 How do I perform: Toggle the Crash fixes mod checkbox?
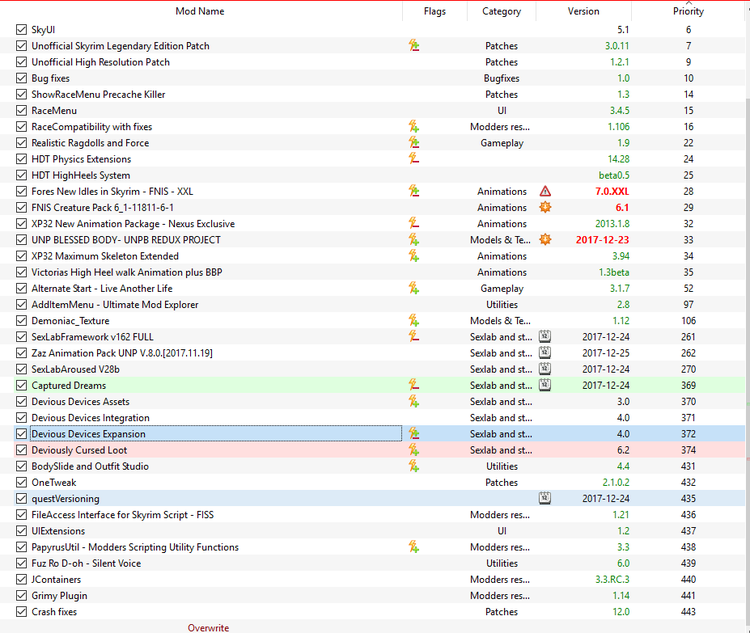click(x=21, y=611)
